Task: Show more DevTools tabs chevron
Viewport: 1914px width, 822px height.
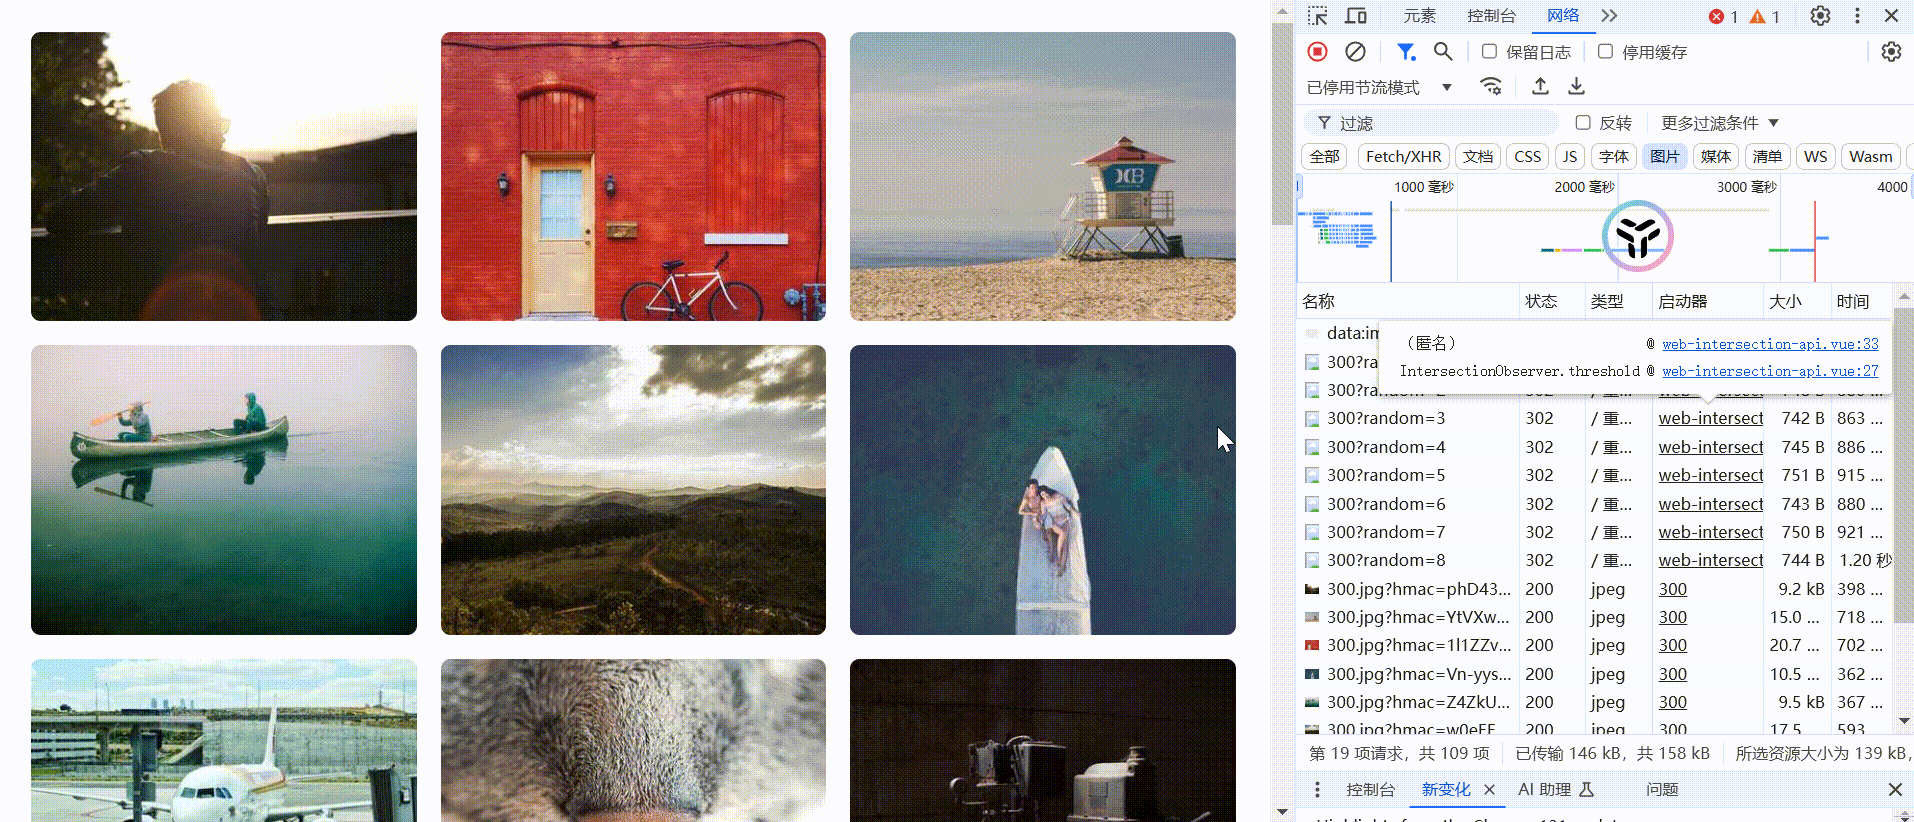Action: (x=1609, y=16)
